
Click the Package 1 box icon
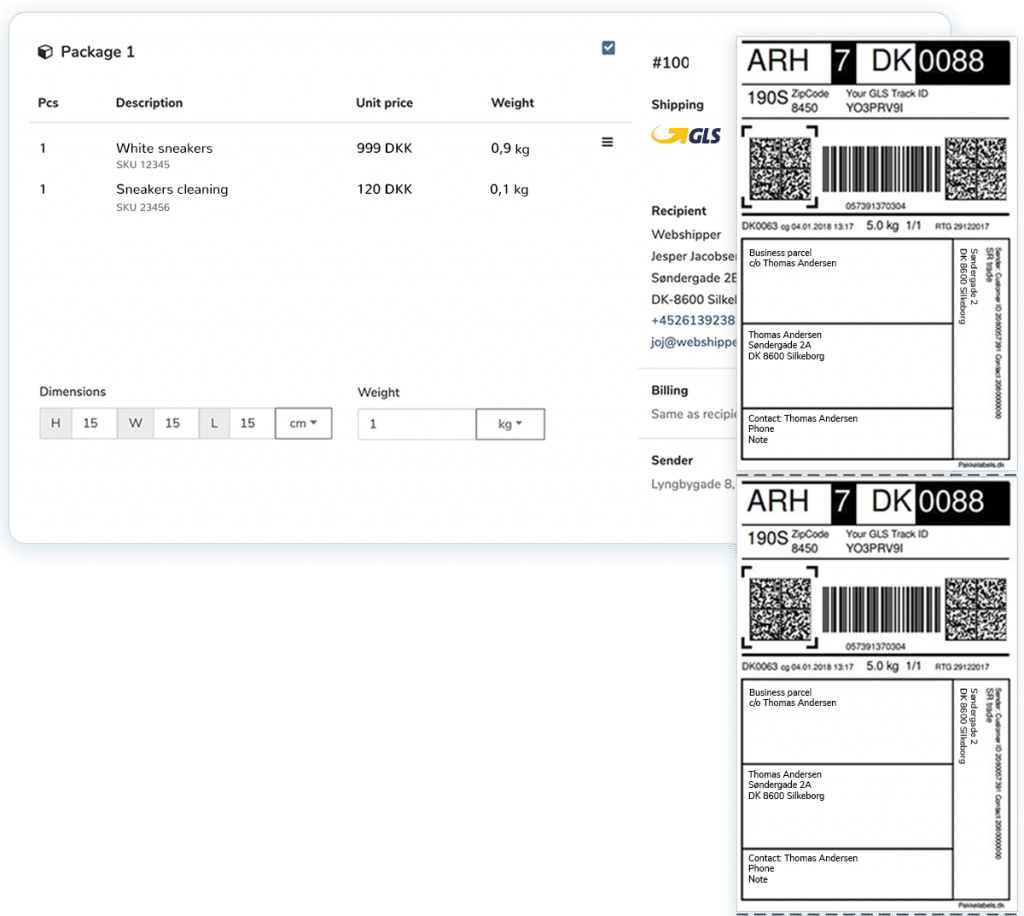point(45,52)
